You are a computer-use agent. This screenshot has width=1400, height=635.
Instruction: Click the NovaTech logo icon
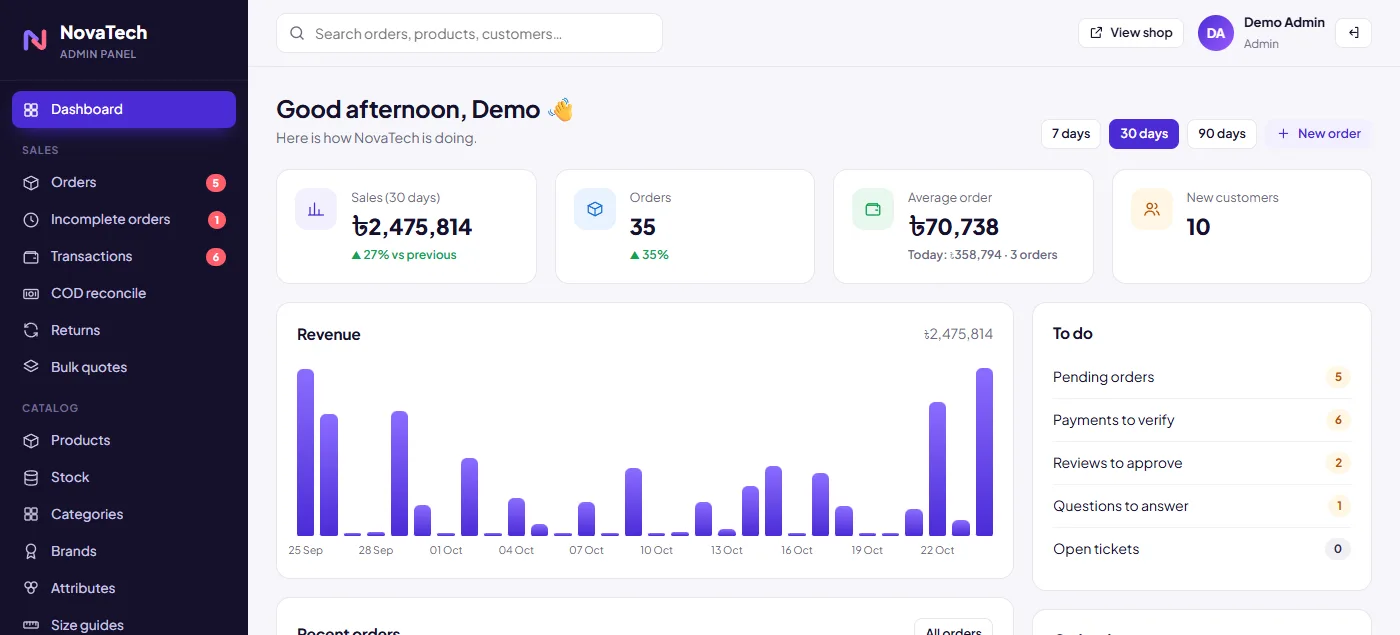35,40
